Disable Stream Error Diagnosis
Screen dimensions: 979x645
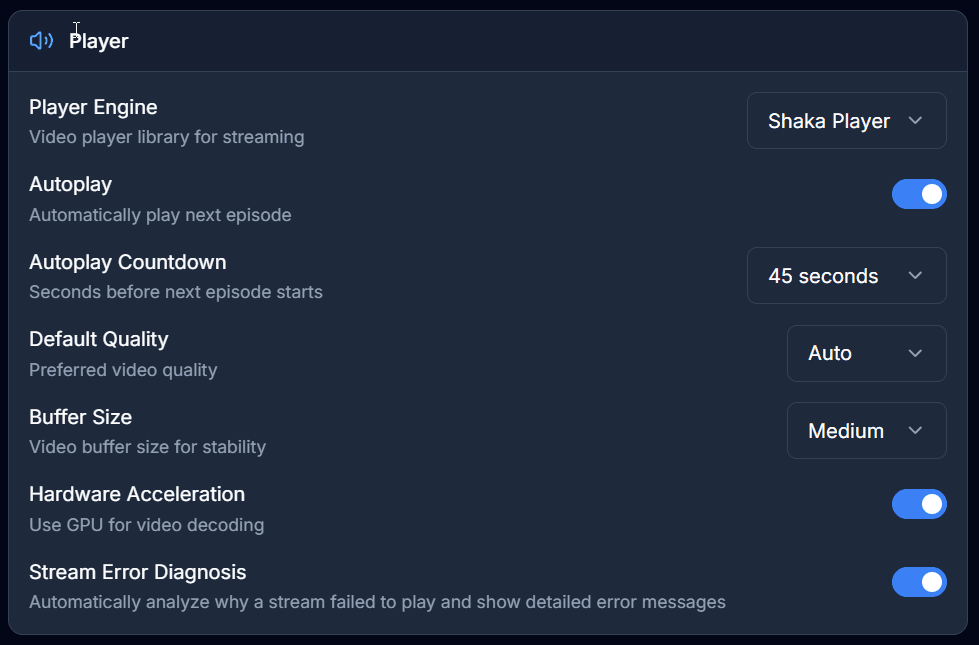(x=919, y=582)
